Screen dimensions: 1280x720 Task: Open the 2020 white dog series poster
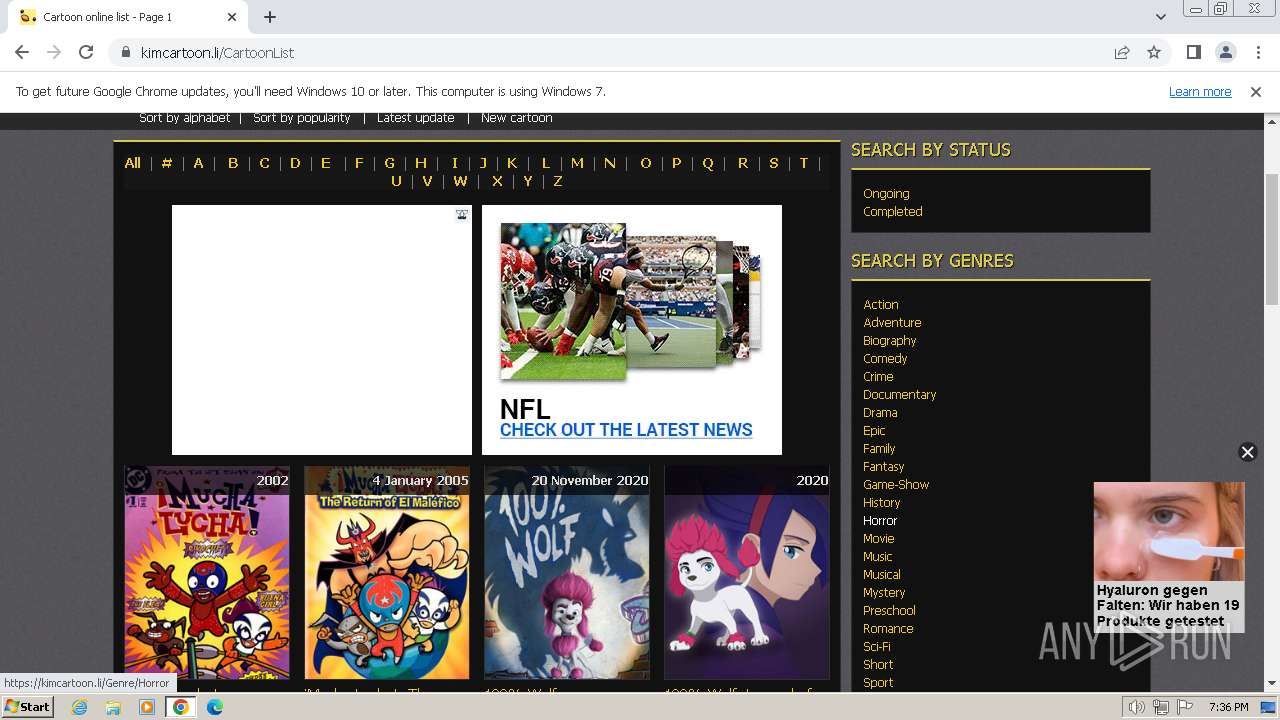point(747,573)
